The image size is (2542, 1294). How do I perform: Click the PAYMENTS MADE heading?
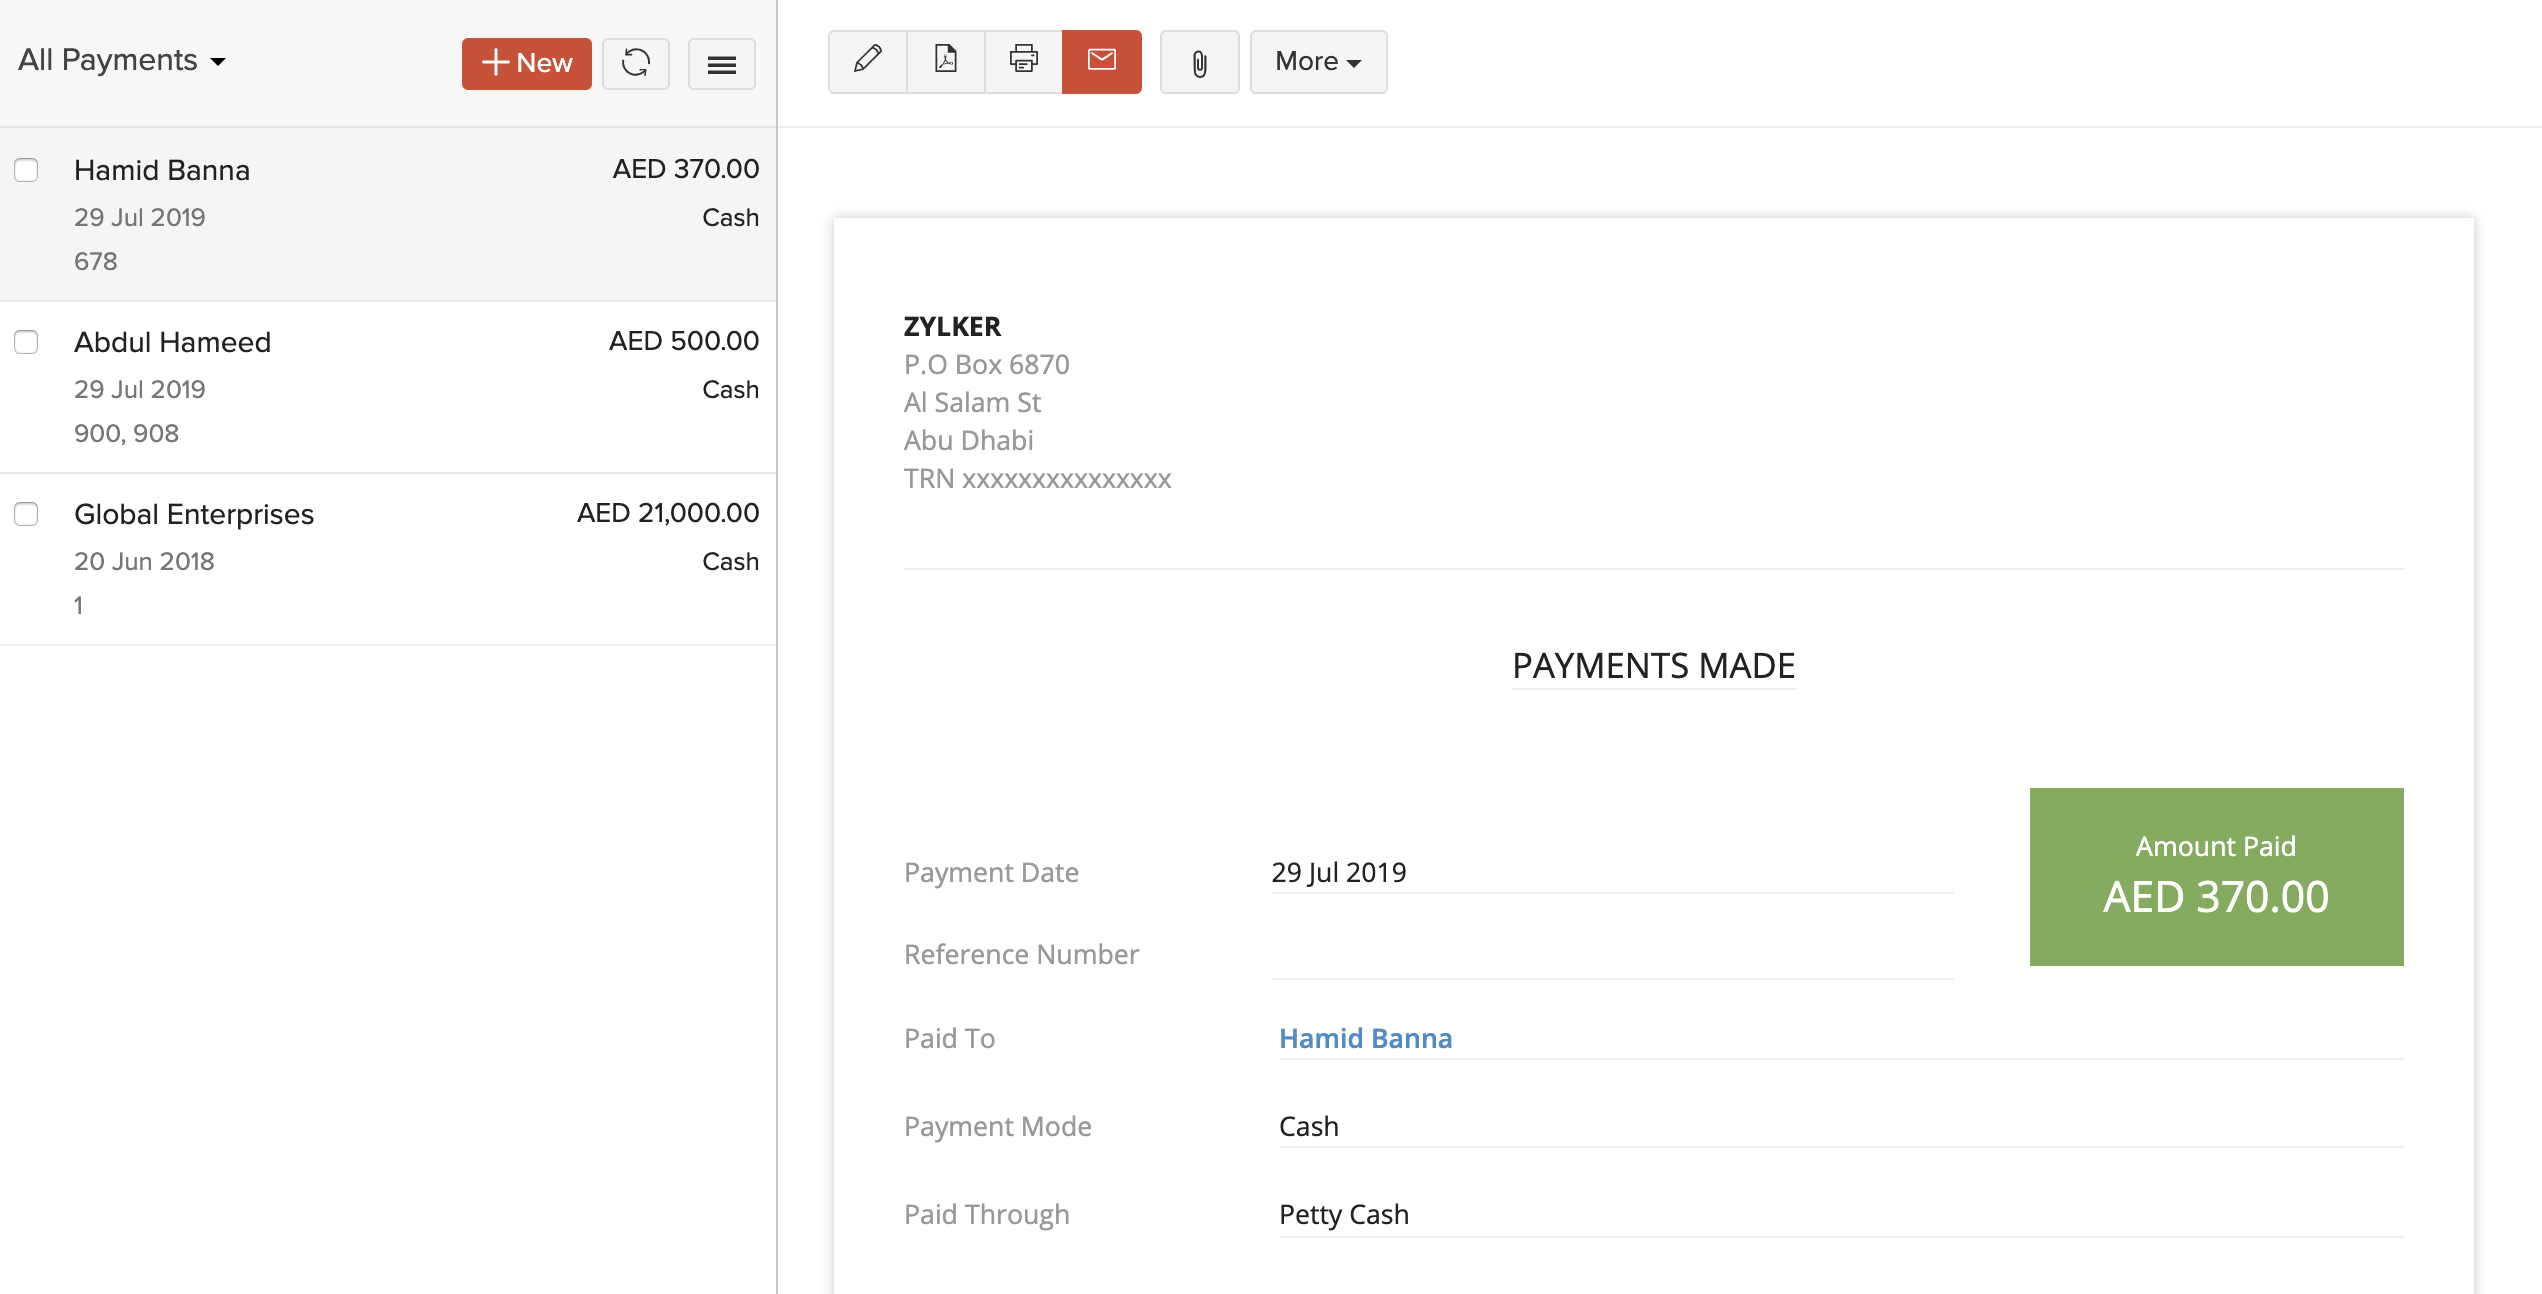(1652, 666)
